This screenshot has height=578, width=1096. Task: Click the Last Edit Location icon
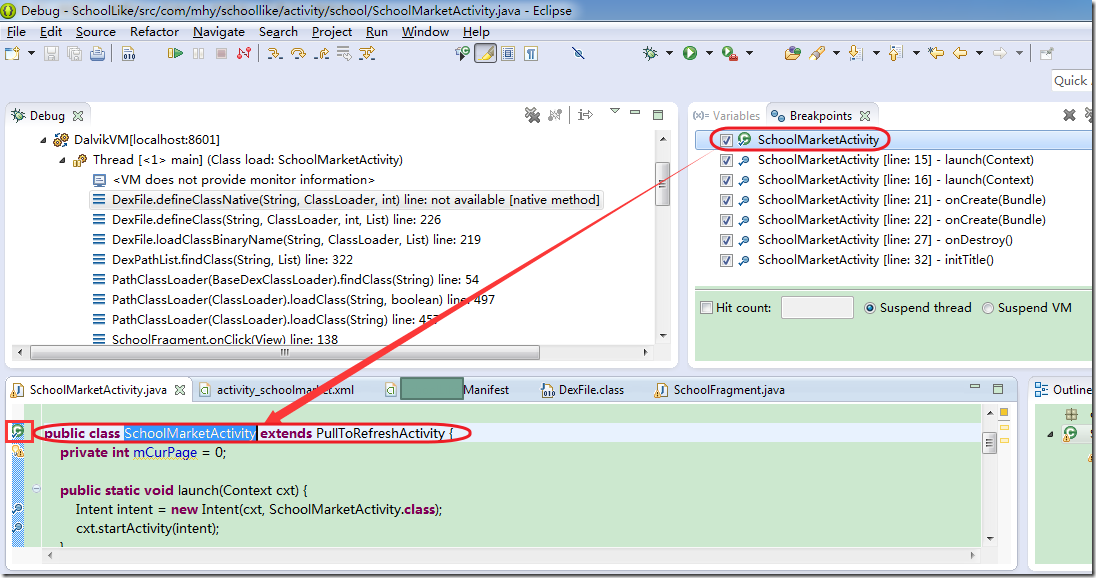(x=936, y=53)
